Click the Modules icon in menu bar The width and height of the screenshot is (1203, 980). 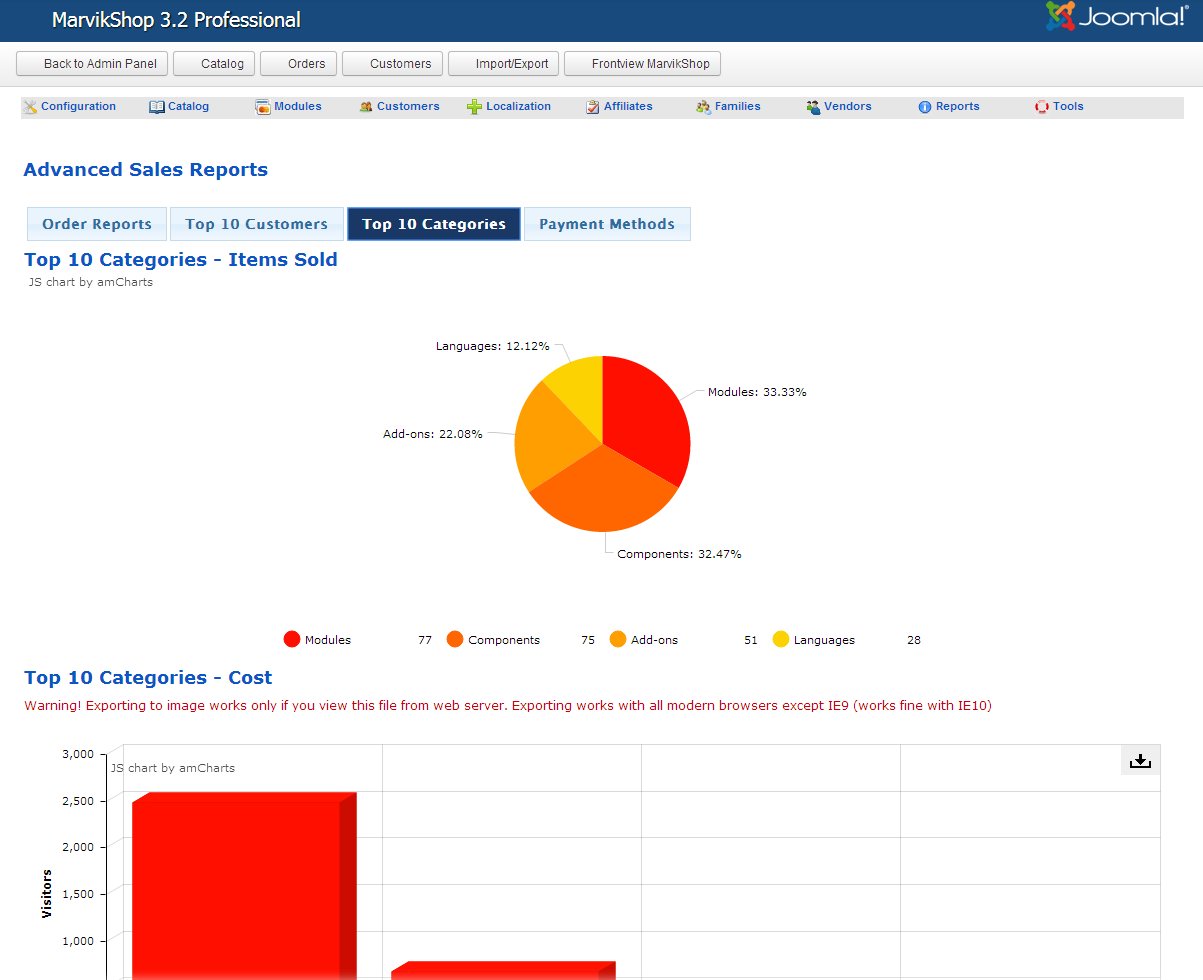click(263, 107)
